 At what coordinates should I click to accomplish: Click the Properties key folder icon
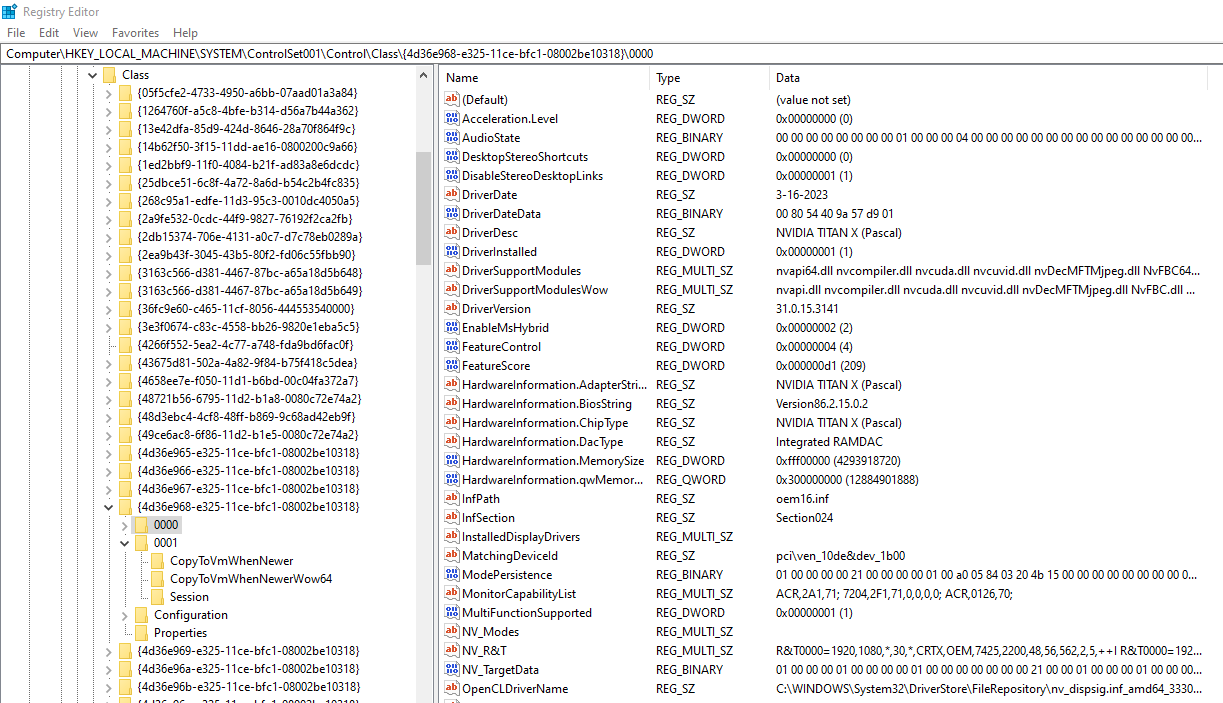coord(141,633)
